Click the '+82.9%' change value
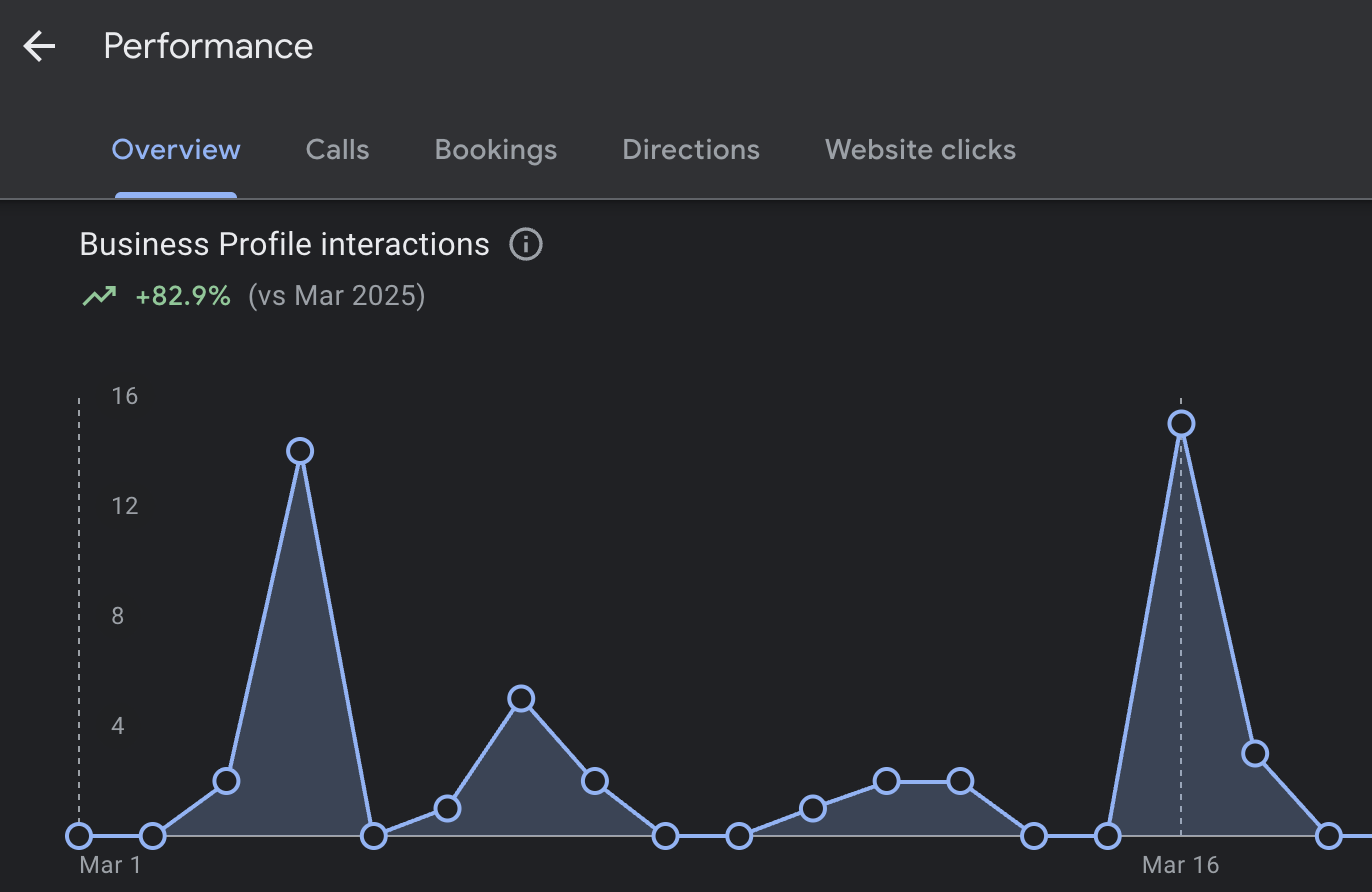This screenshot has width=1372, height=892. coord(183,296)
